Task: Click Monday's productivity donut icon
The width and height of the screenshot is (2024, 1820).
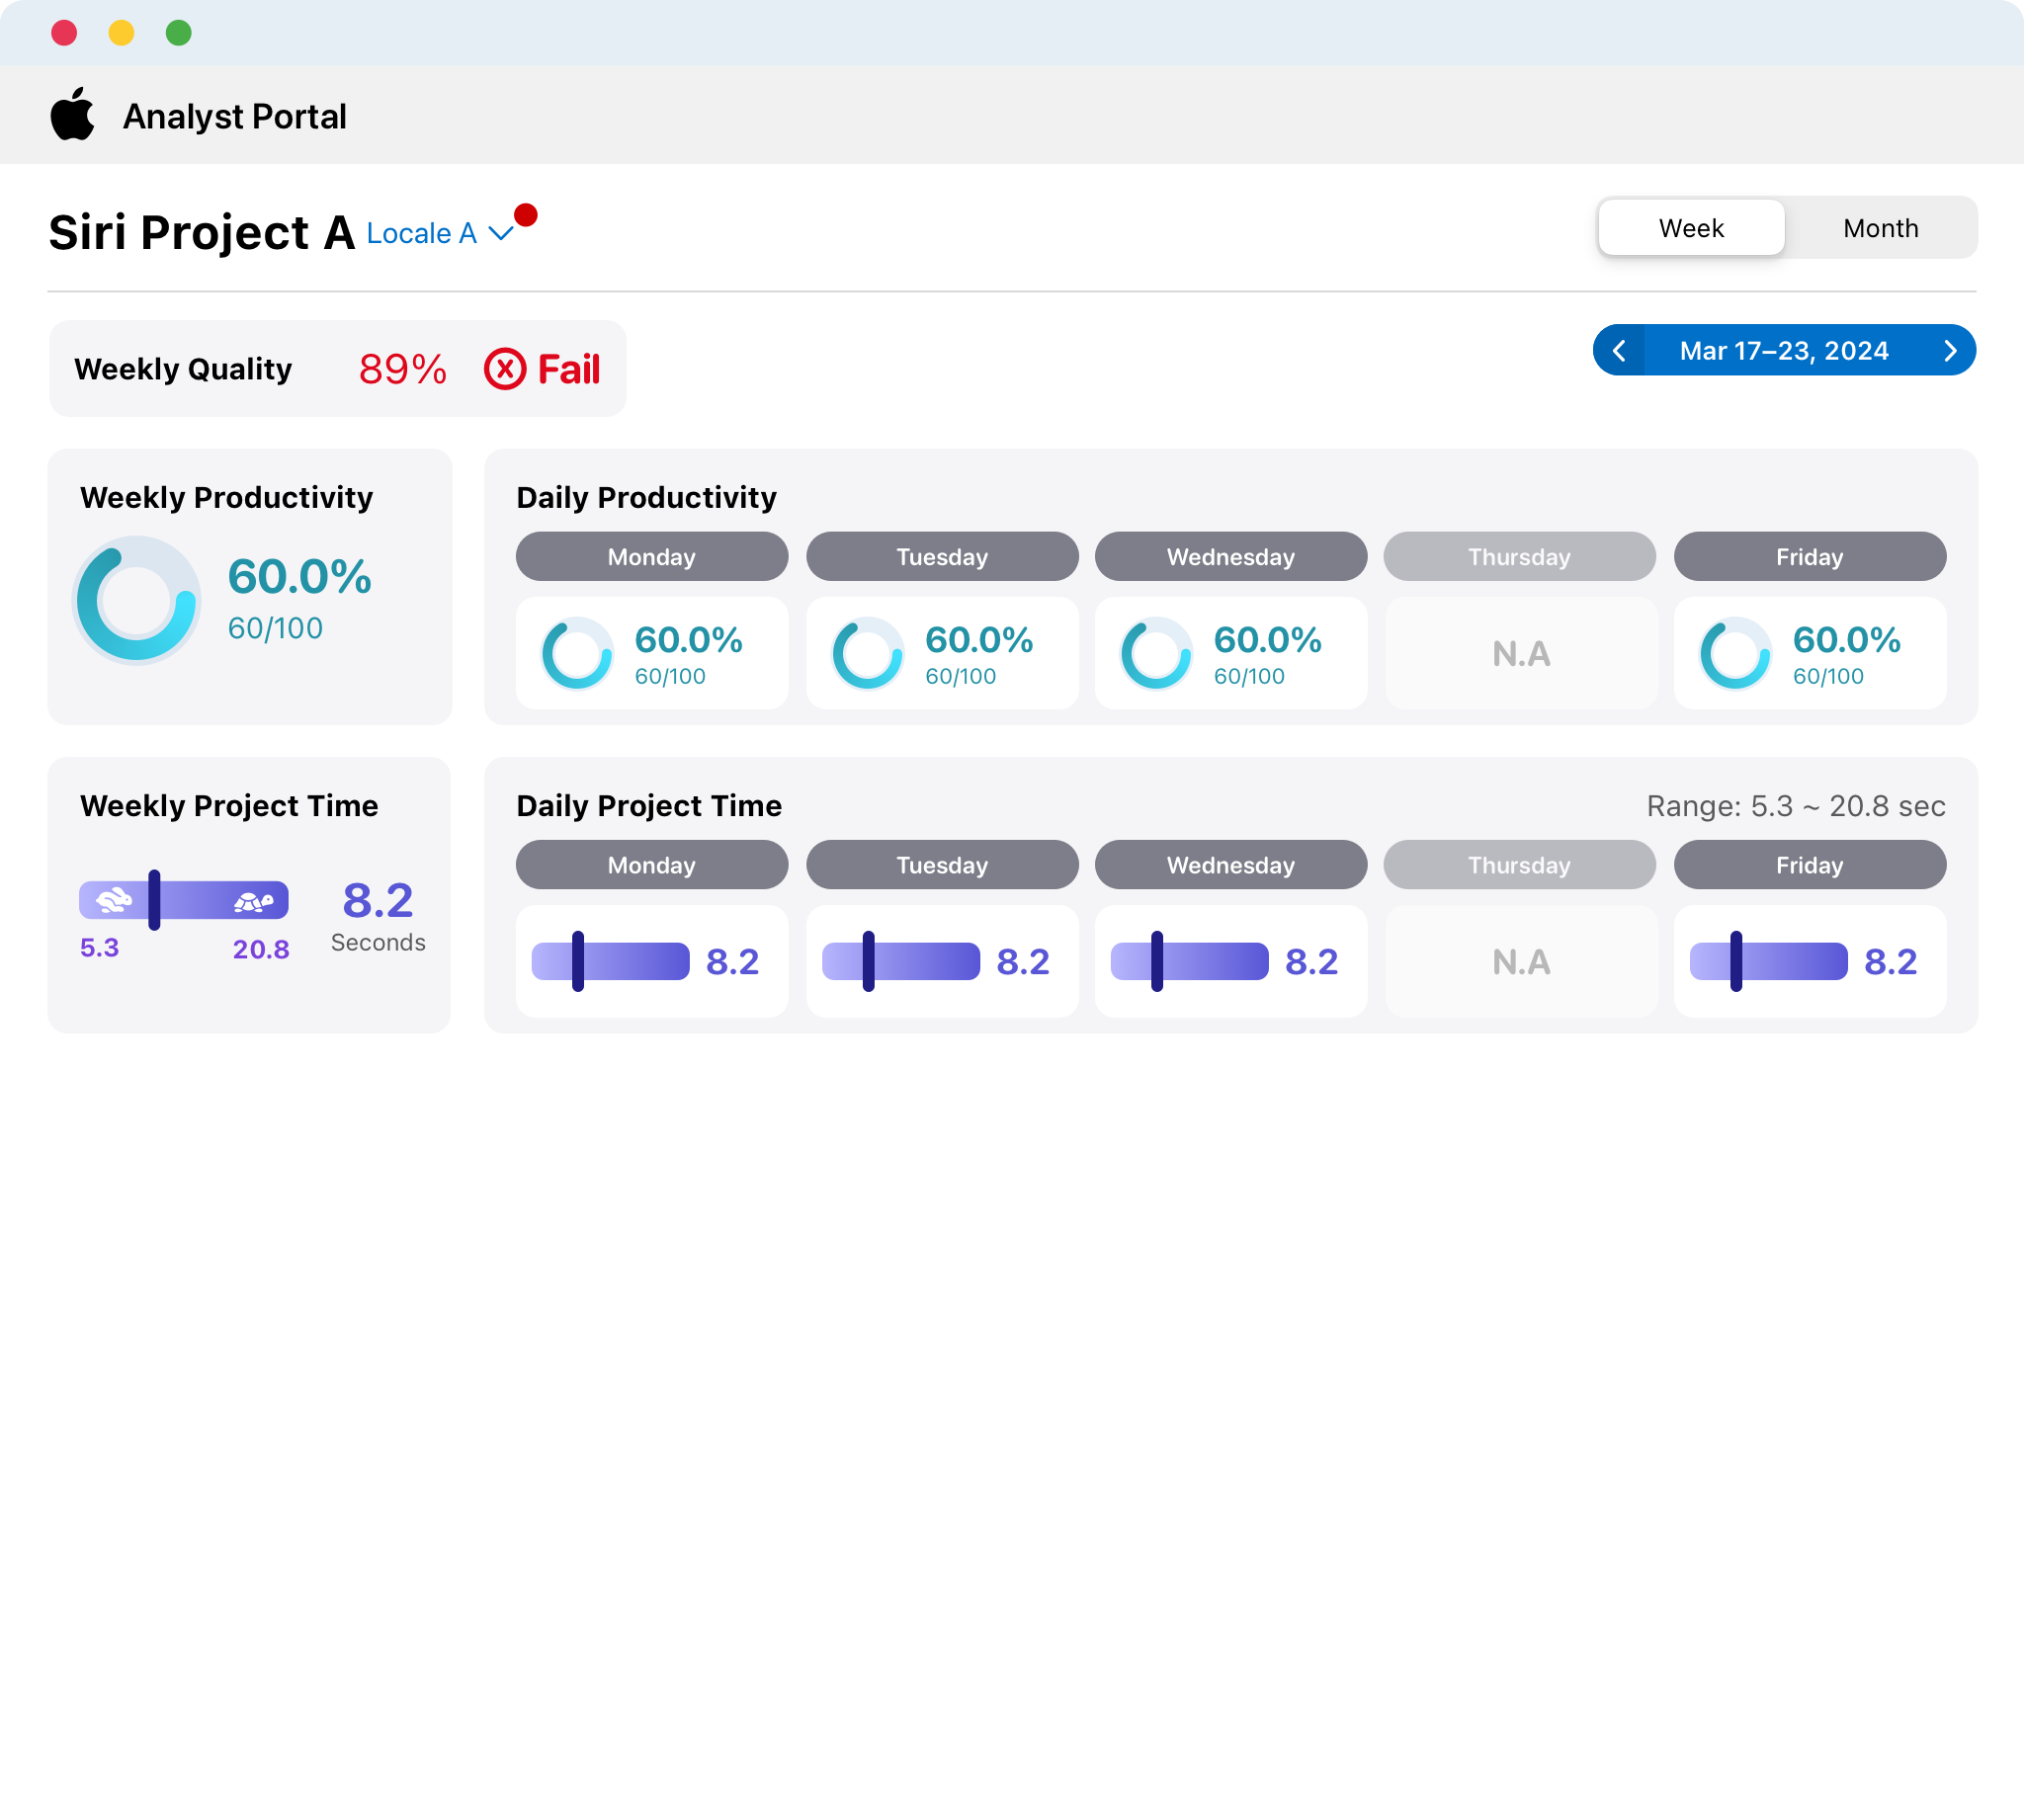Action: tap(577, 654)
